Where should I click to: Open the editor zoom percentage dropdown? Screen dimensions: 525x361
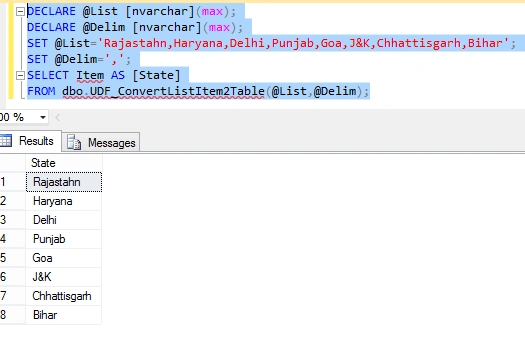pyautogui.click(x=43, y=117)
